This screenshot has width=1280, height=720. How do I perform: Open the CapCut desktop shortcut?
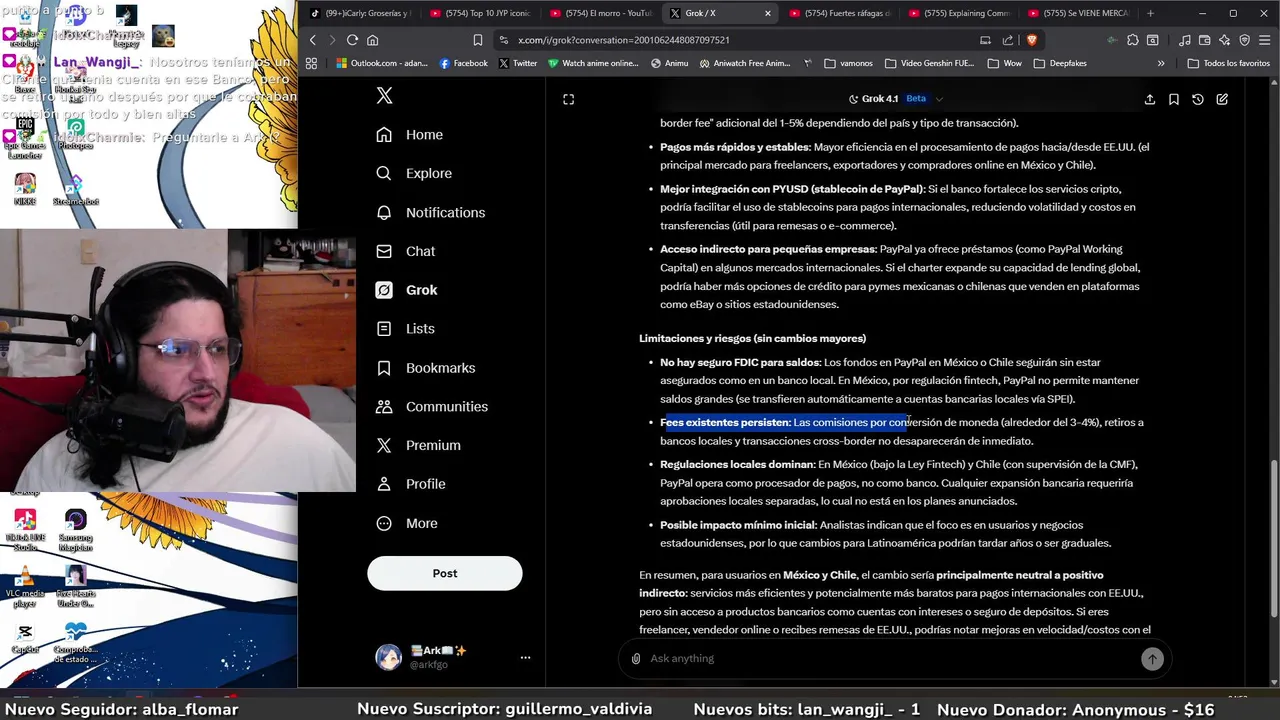(x=25, y=639)
